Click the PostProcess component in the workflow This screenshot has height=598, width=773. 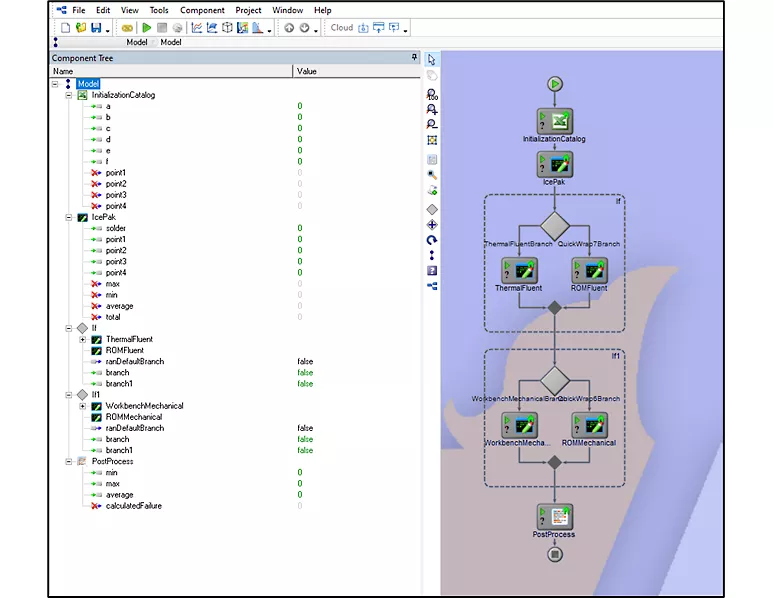(554, 517)
